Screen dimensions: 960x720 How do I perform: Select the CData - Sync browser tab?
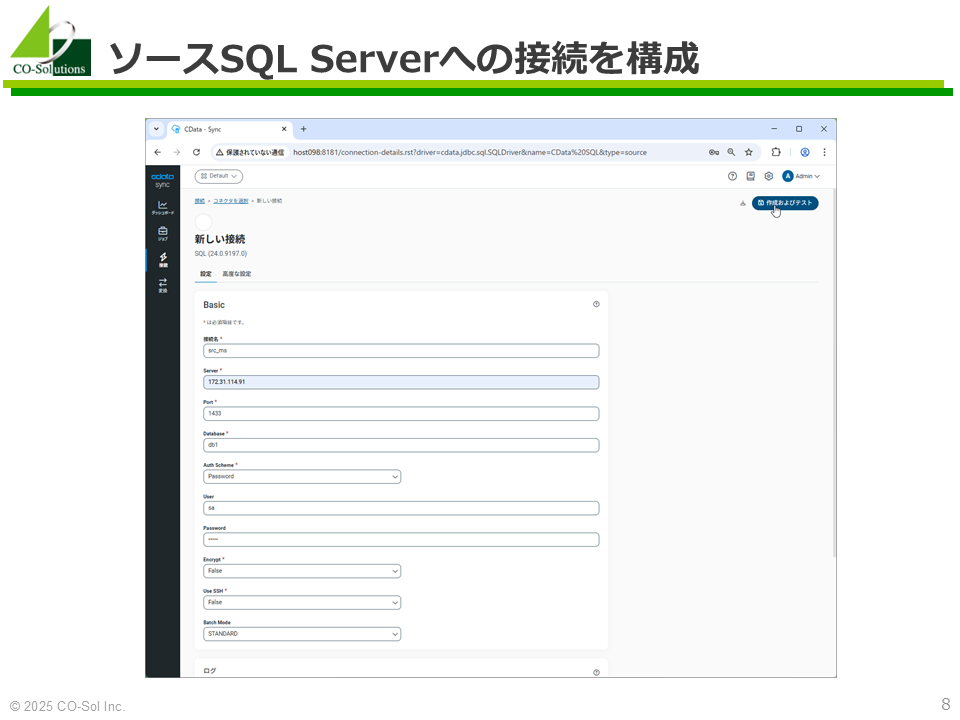tap(229, 129)
